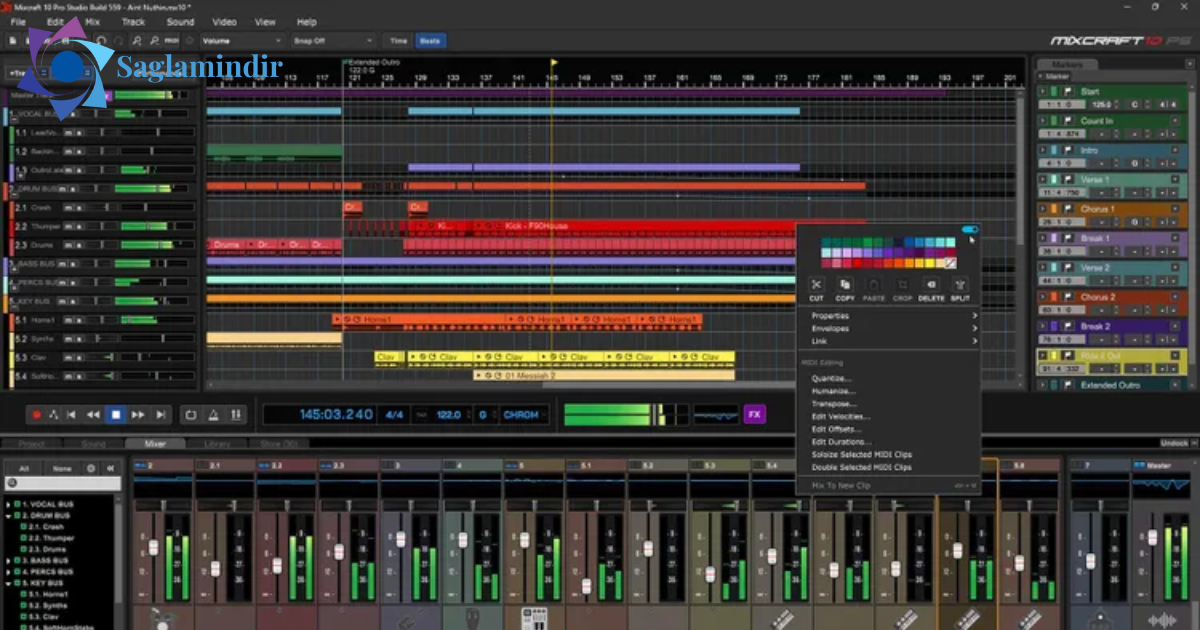Click the top-left green swatch in the color palette
1200x630 pixels.
[826, 242]
